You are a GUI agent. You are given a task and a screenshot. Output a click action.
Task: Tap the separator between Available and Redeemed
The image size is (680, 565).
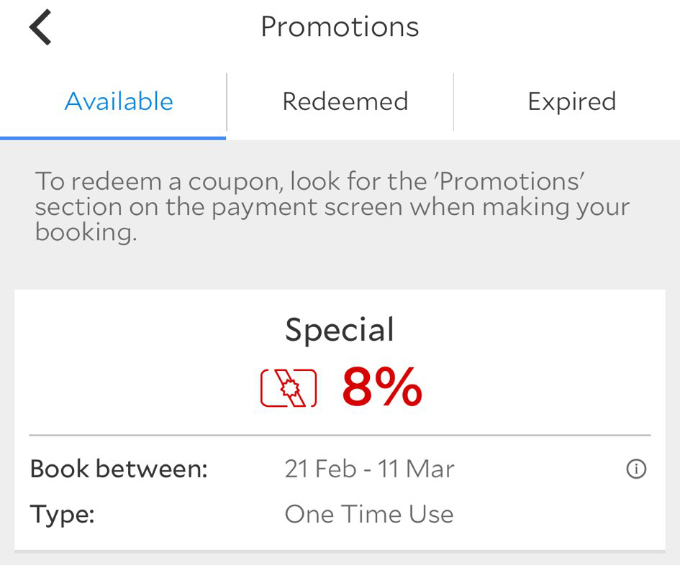point(226,102)
